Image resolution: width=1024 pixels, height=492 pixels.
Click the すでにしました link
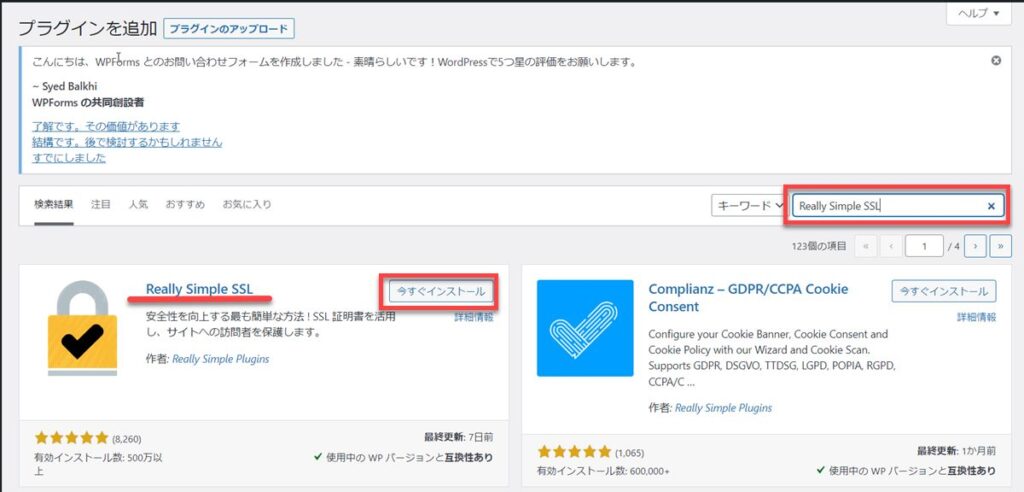pyautogui.click(x=69, y=157)
